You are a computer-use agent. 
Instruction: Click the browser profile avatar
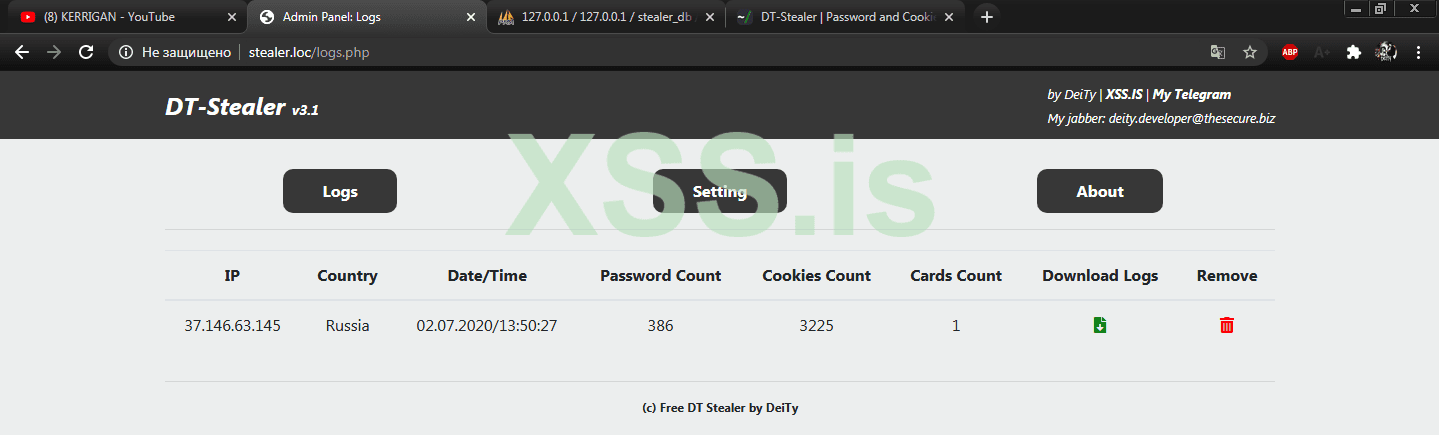coord(1386,53)
